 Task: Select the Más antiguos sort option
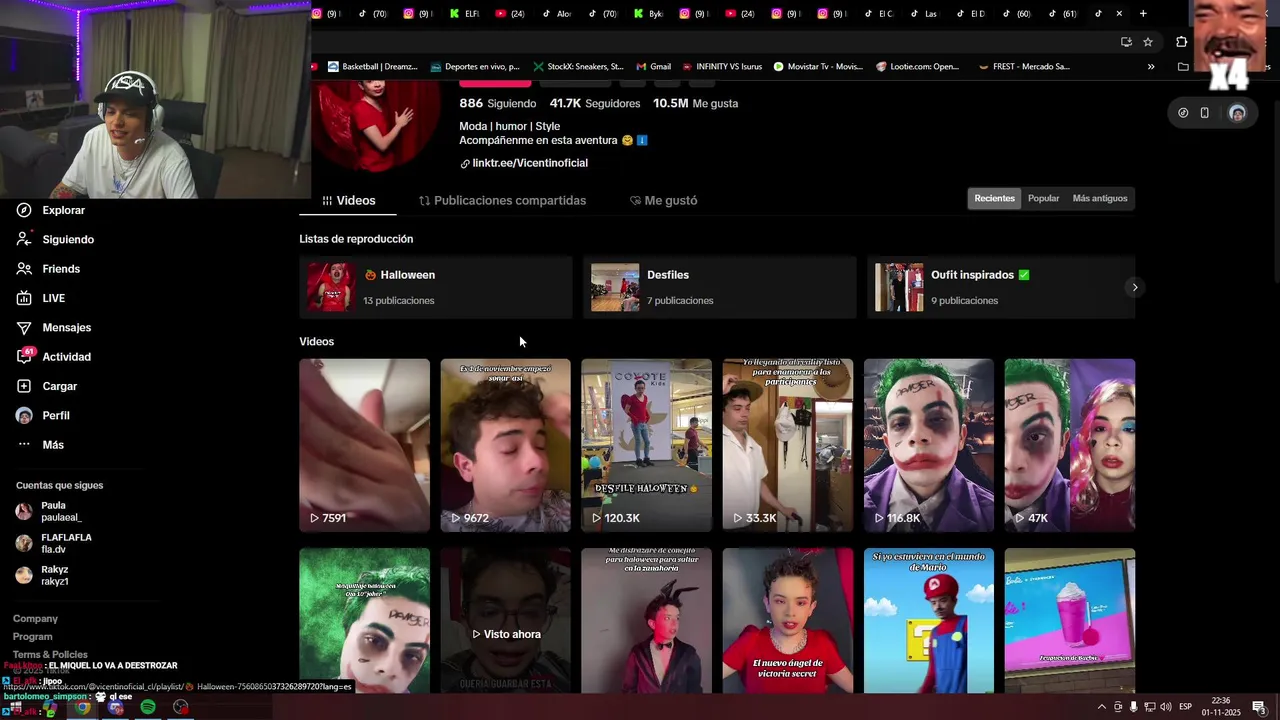tap(1100, 198)
